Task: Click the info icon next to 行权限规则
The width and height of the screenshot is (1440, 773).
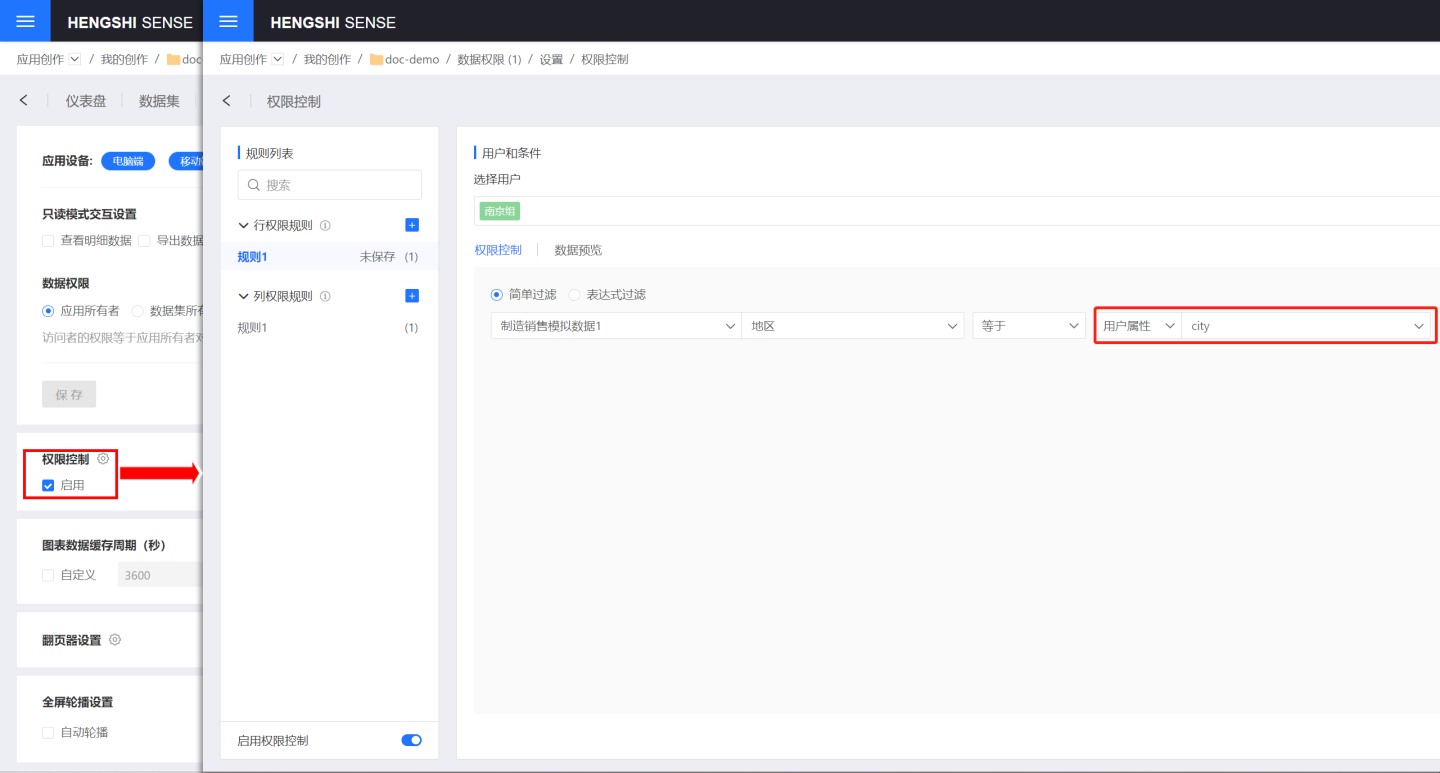Action: 325,226
